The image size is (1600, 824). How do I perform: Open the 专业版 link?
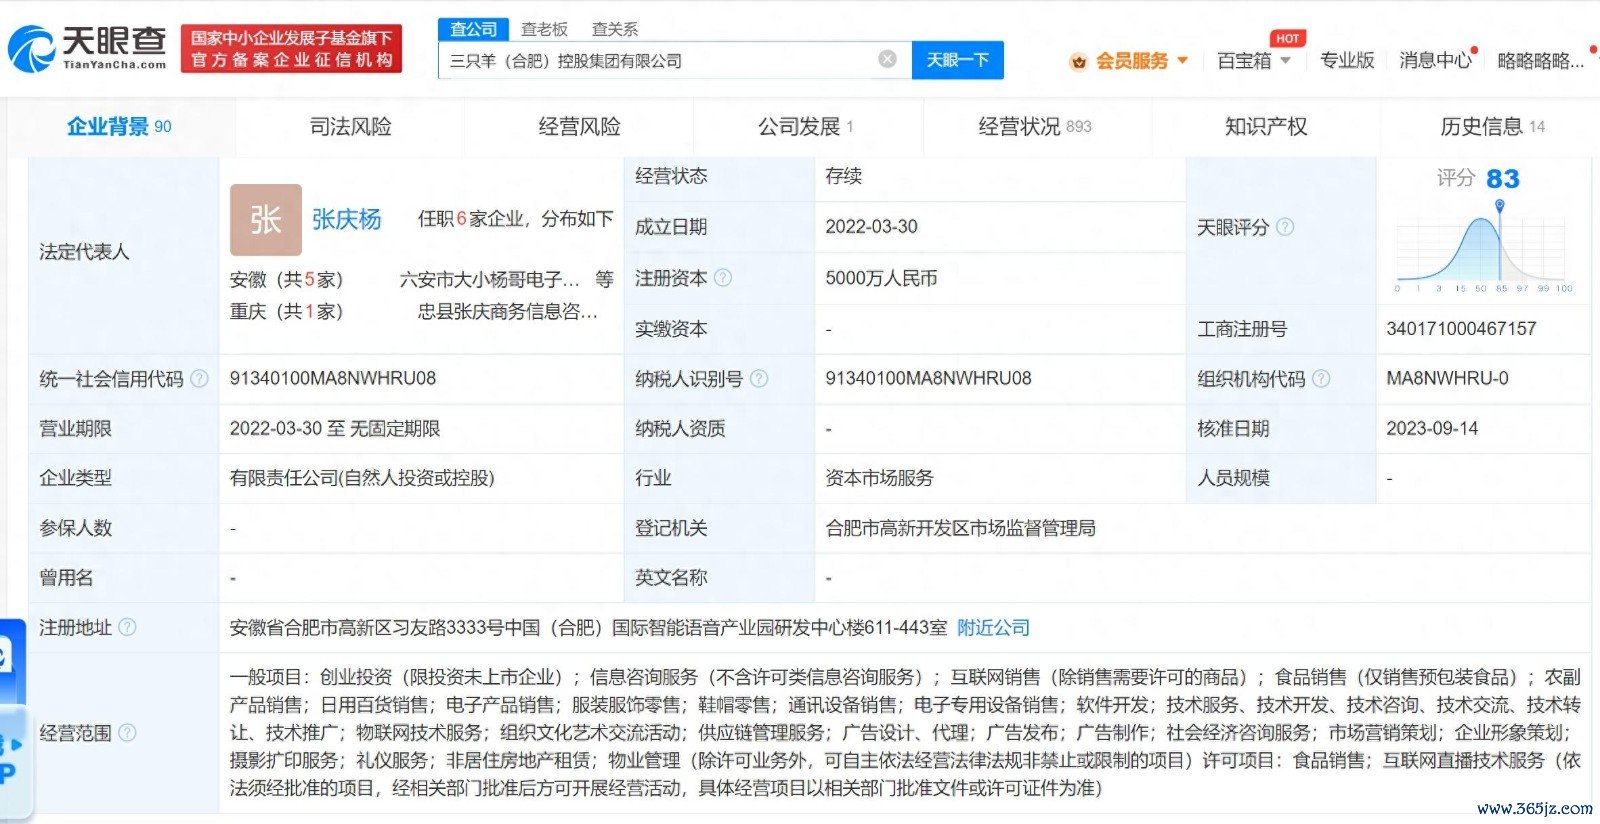(1347, 61)
